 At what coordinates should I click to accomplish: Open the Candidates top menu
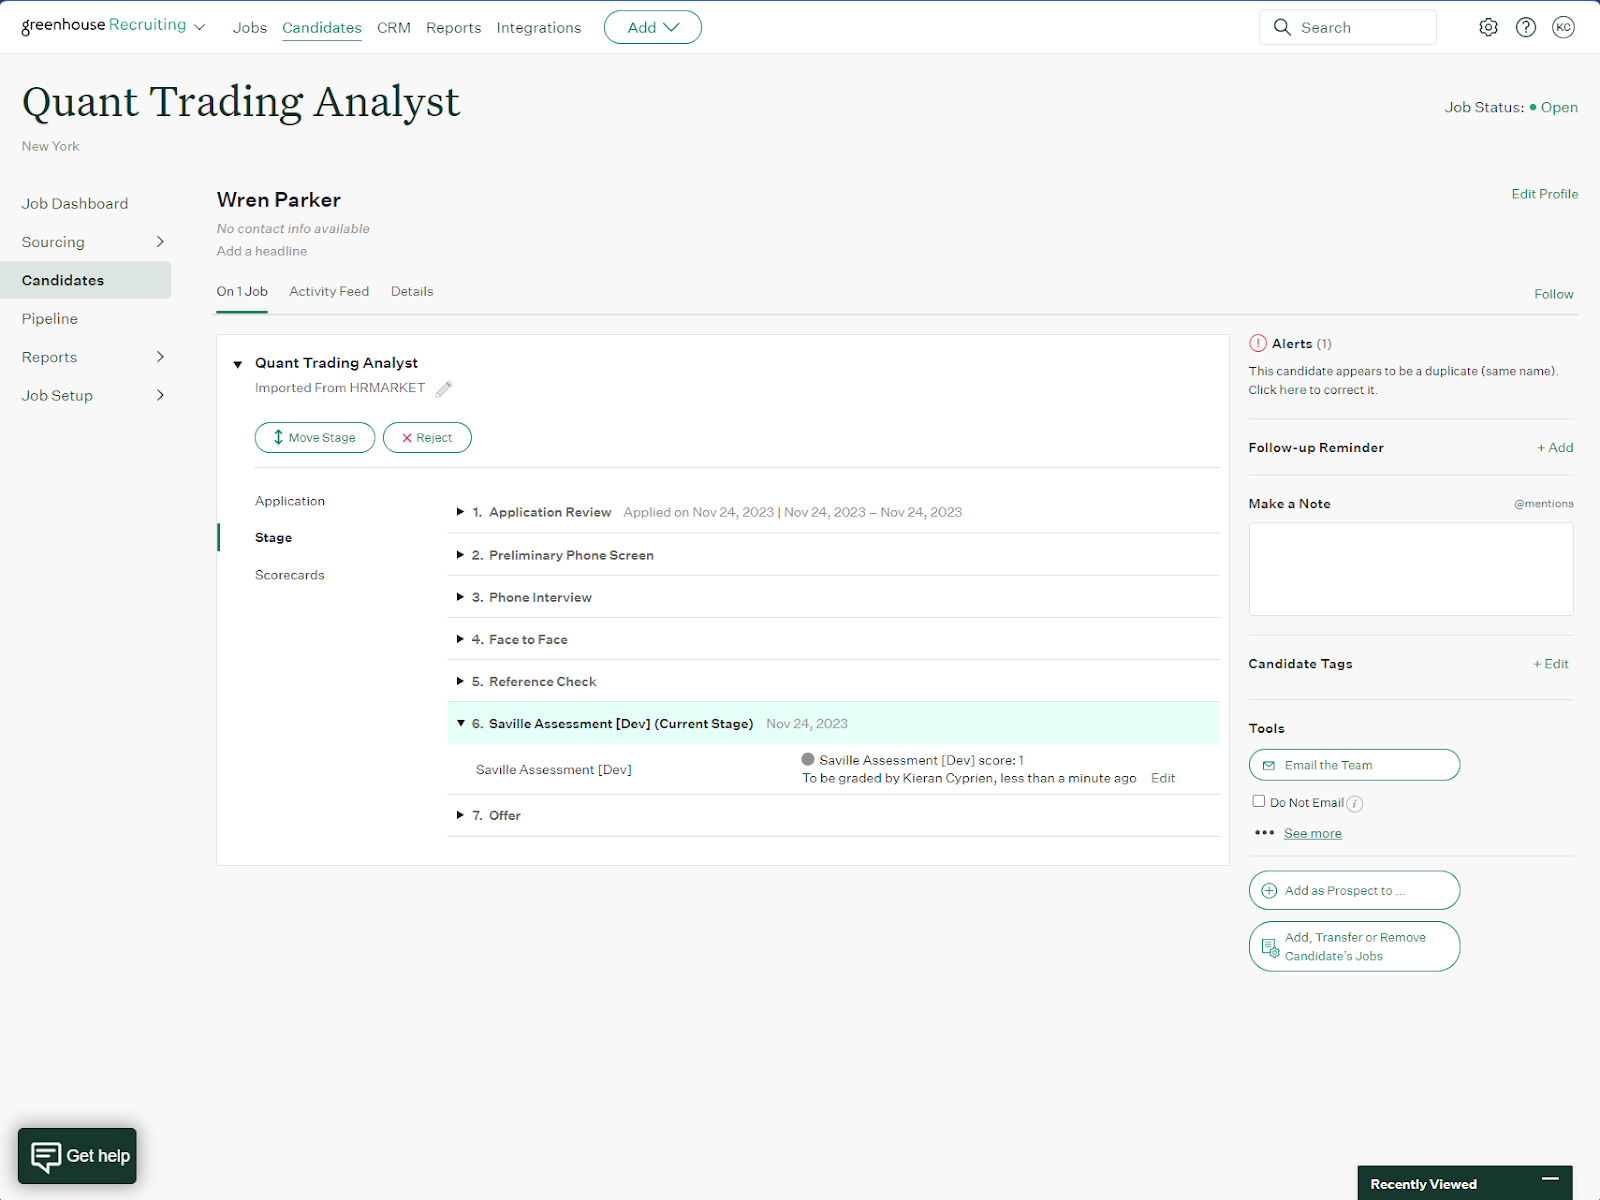[x=322, y=27]
